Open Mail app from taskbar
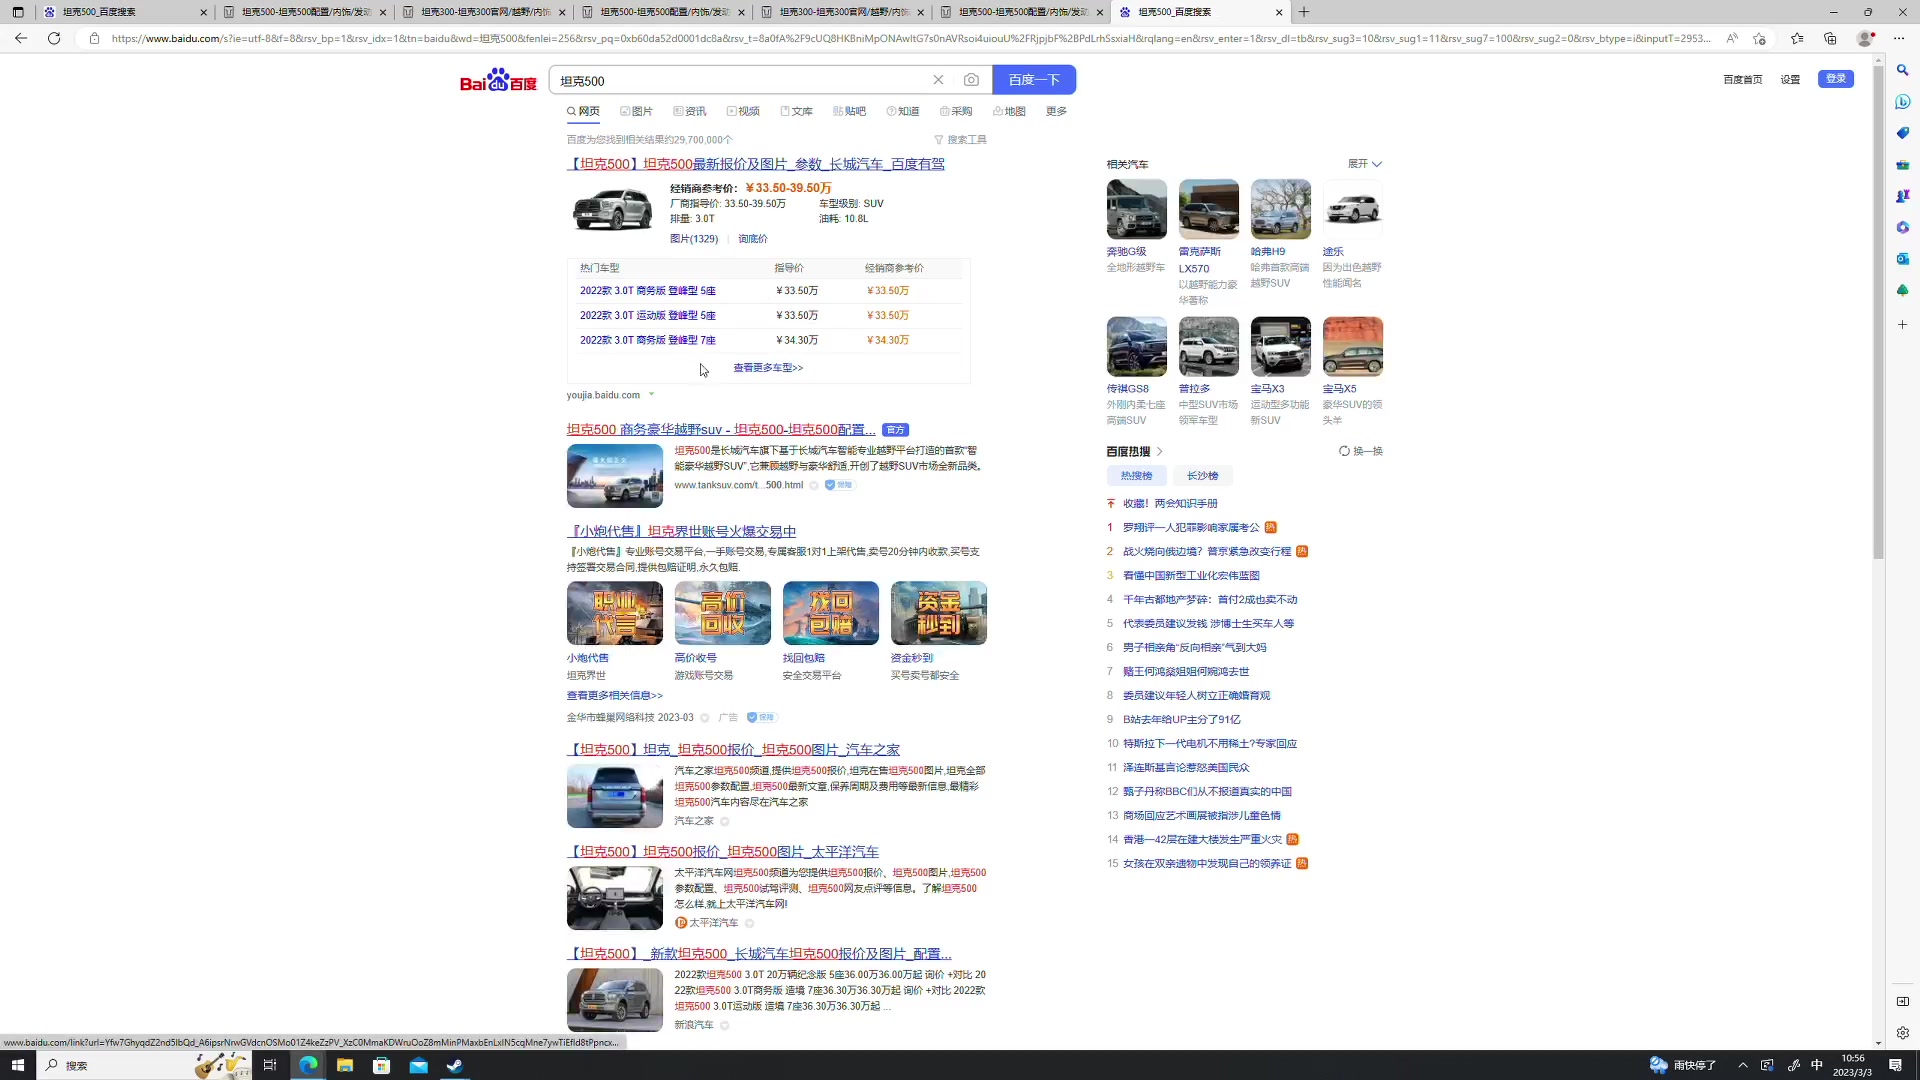Screen dimensions: 1920x1080 click(x=418, y=1065)
